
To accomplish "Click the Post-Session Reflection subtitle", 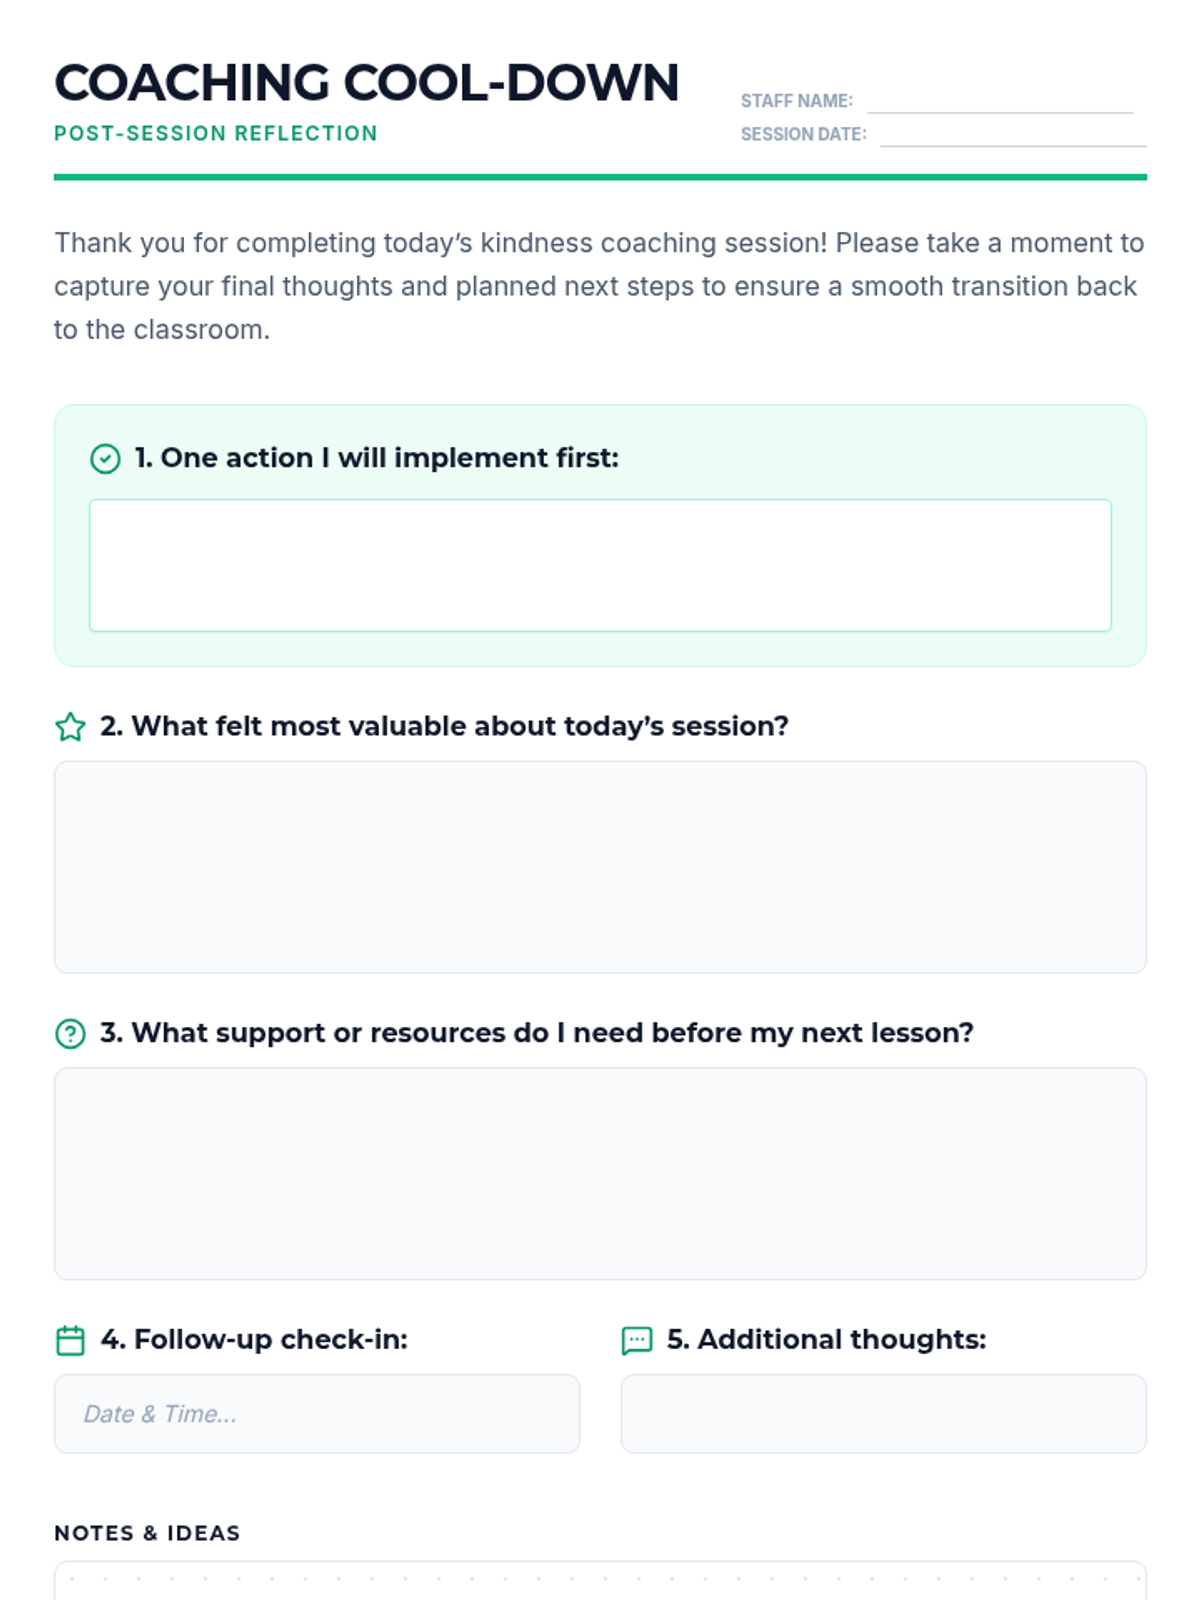I will click(216, 134).
